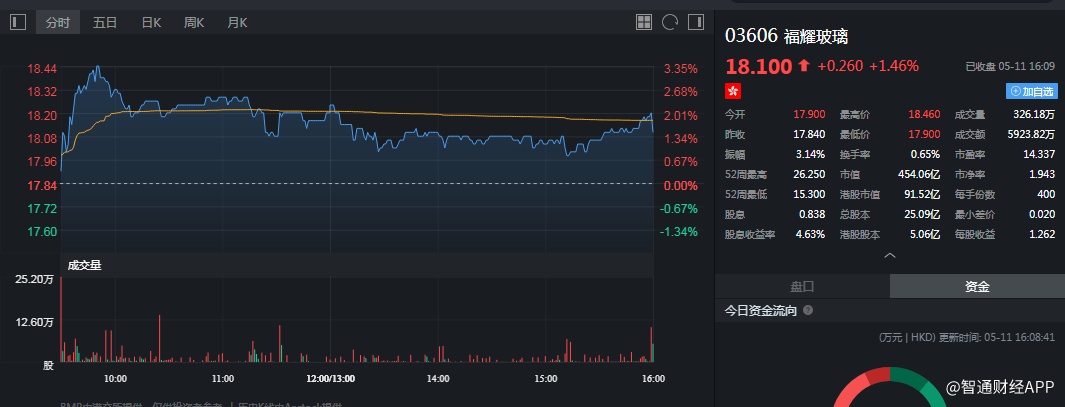The image size is (1065, 407).
Task: Toggle the left sidebar panel icon
Action: tap(17, 21)
